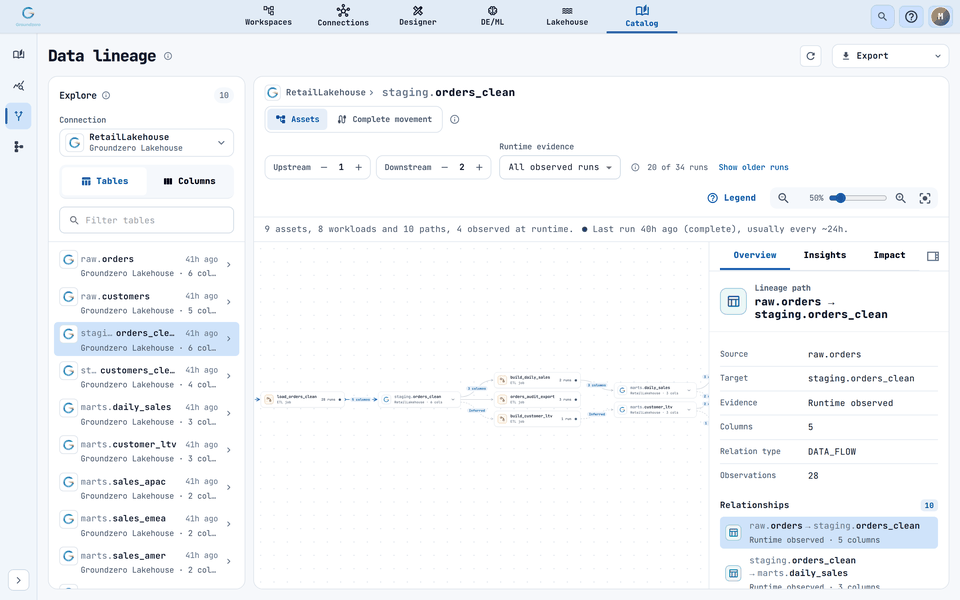
Task: Open the Lakehouse top navigation tab
Action: [x=567, y=16]
